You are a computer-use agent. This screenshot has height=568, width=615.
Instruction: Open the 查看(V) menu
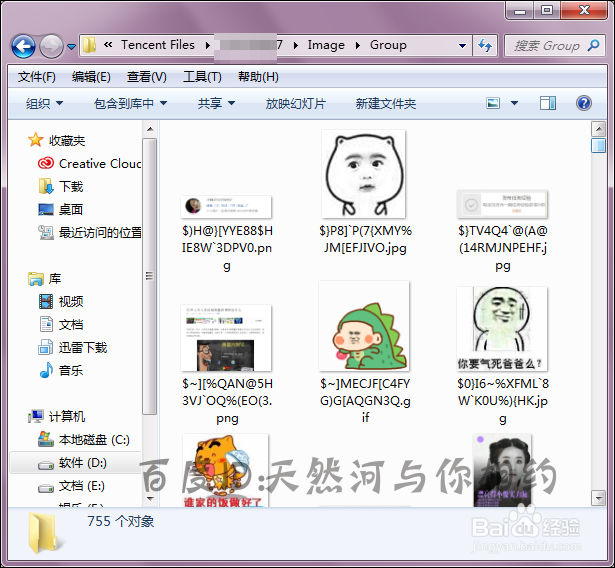point(147,77)
